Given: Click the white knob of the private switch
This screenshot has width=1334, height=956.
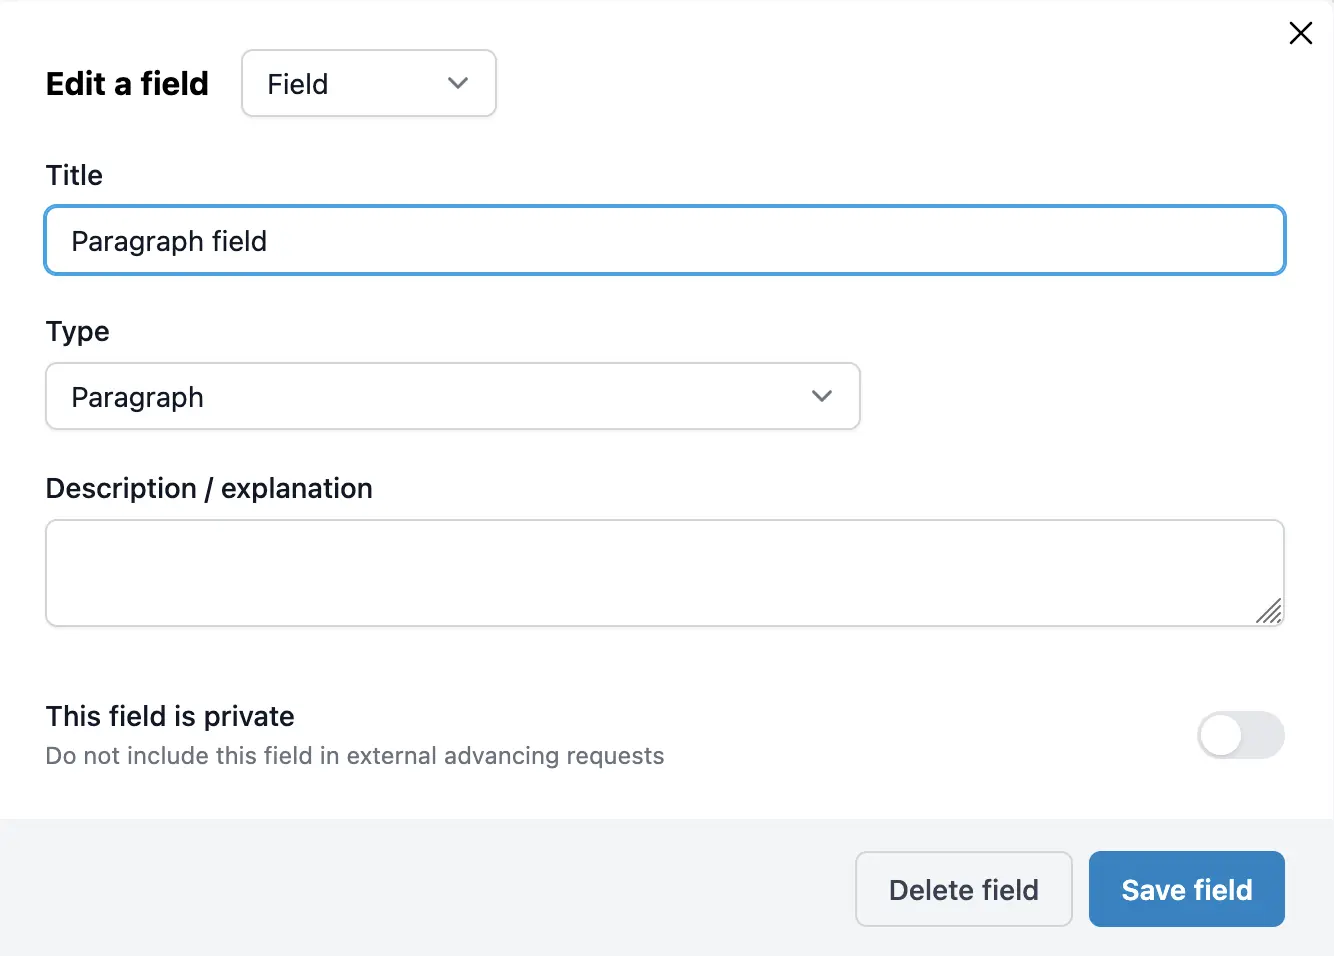Looking at the screenshot, I should coord(1221,735).
